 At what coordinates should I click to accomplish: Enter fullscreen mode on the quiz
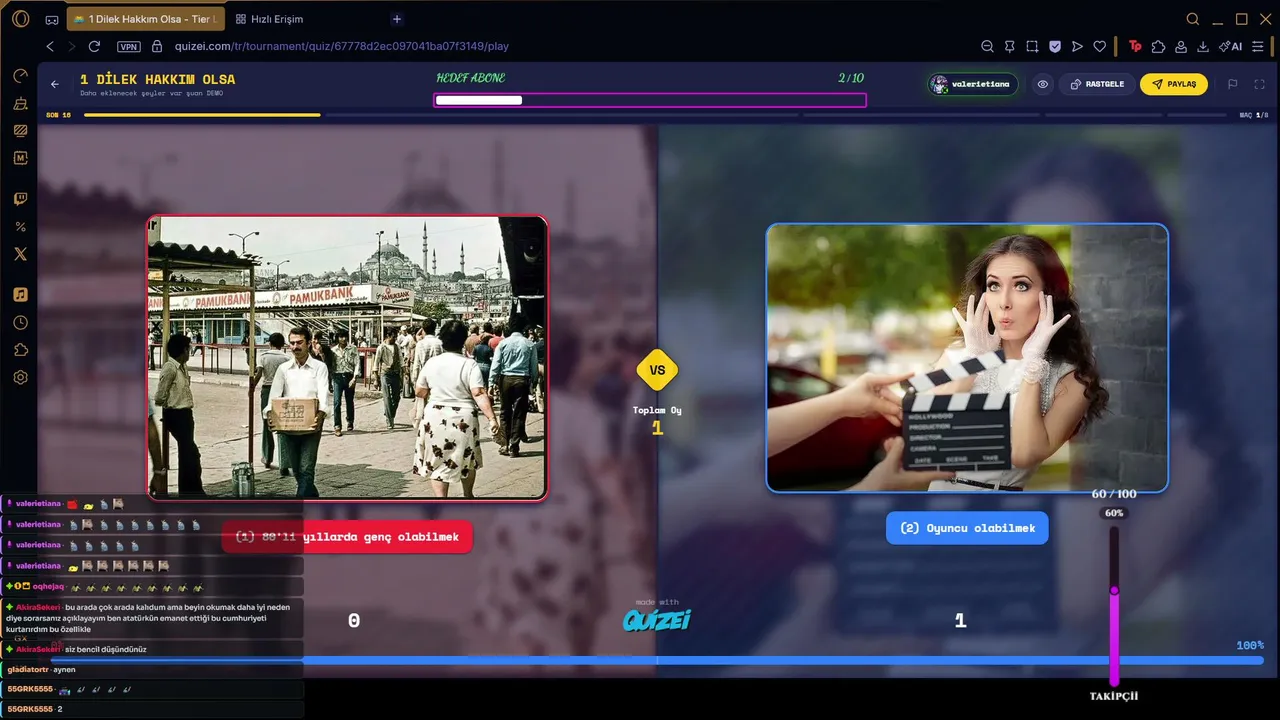click(1260, 85)
